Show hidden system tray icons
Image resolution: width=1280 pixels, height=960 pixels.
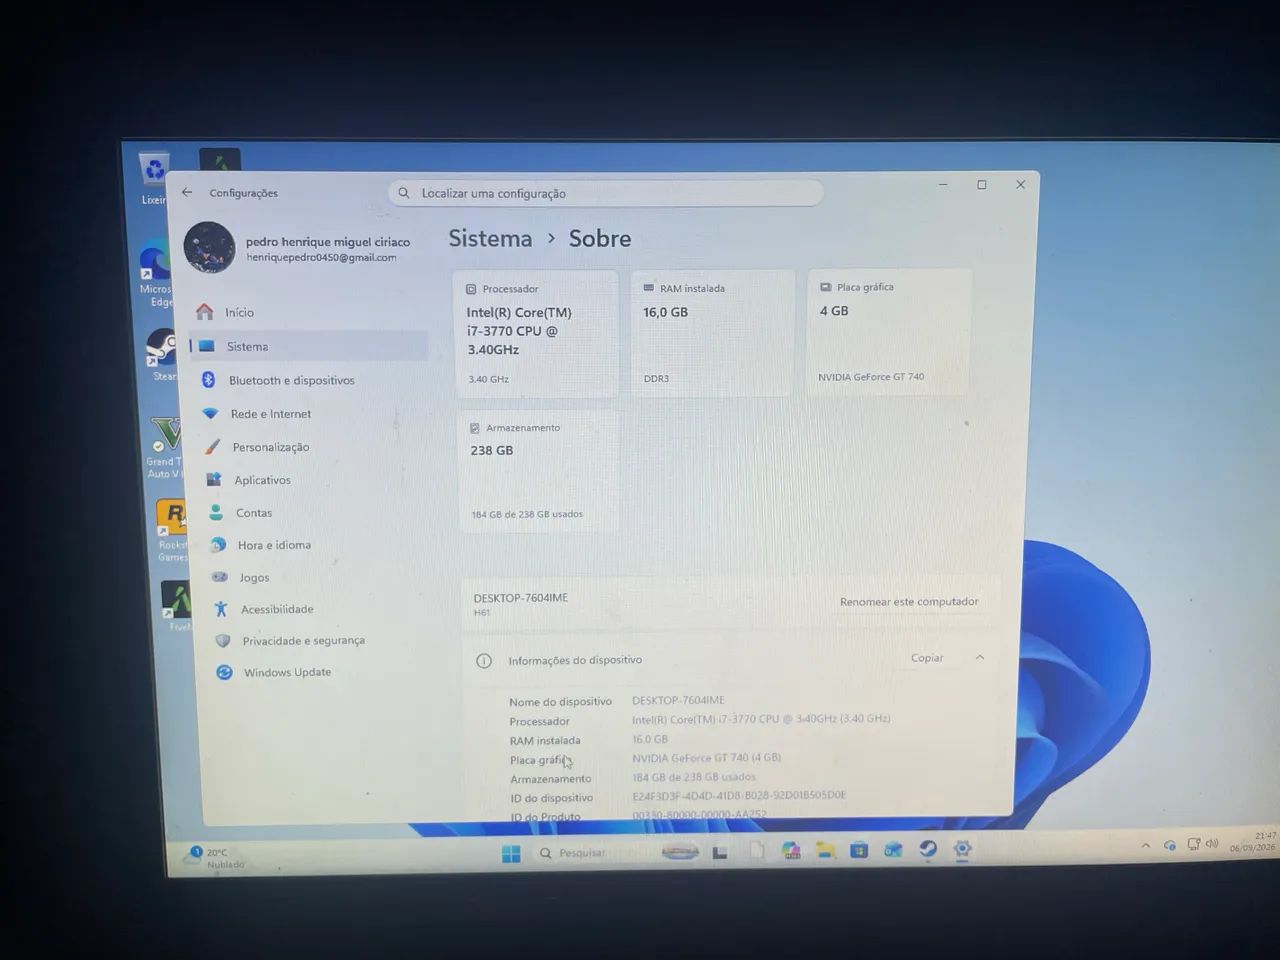1145,845
